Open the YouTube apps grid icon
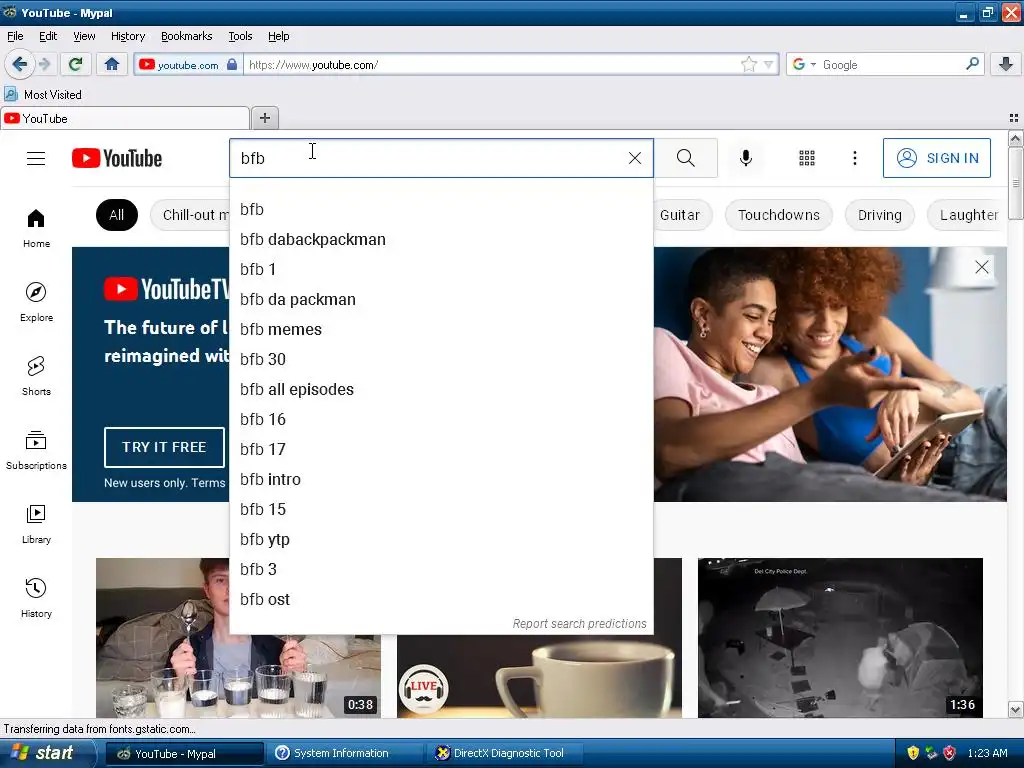Image resolution: width=1024 pixels, height=768 pixels. 807,158
